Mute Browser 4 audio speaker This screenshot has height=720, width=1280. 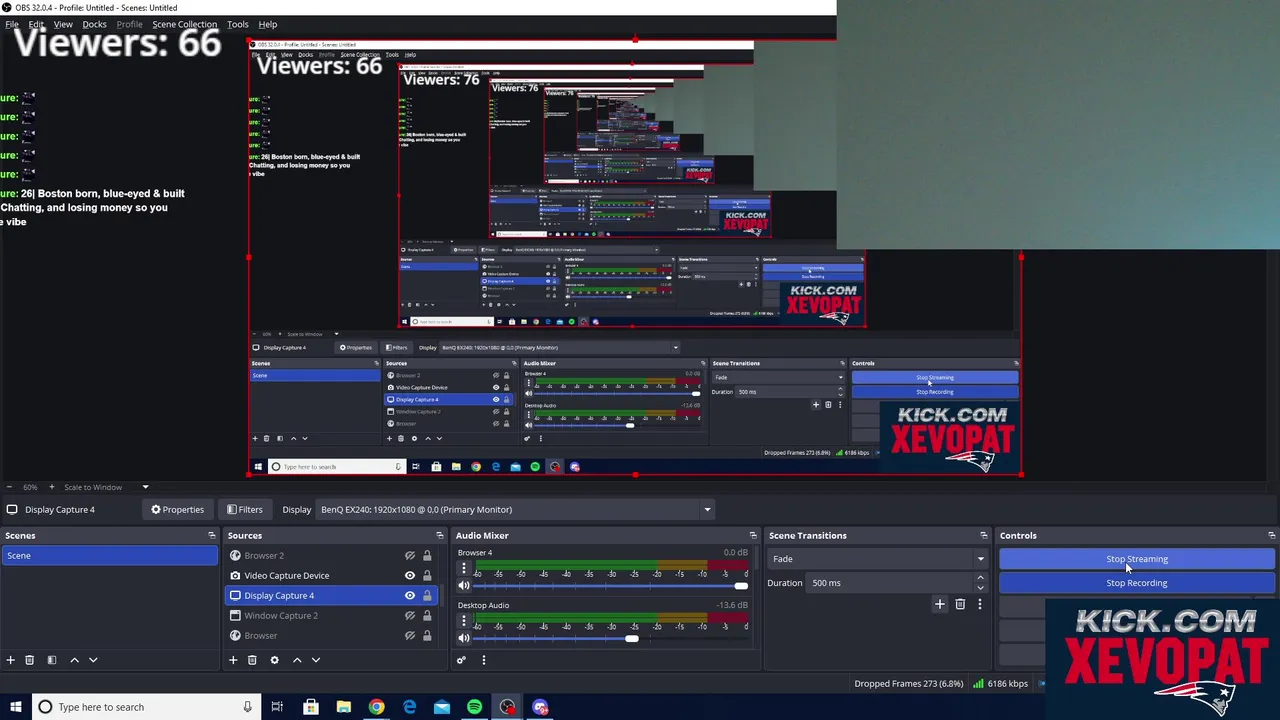tap(463, 585)
